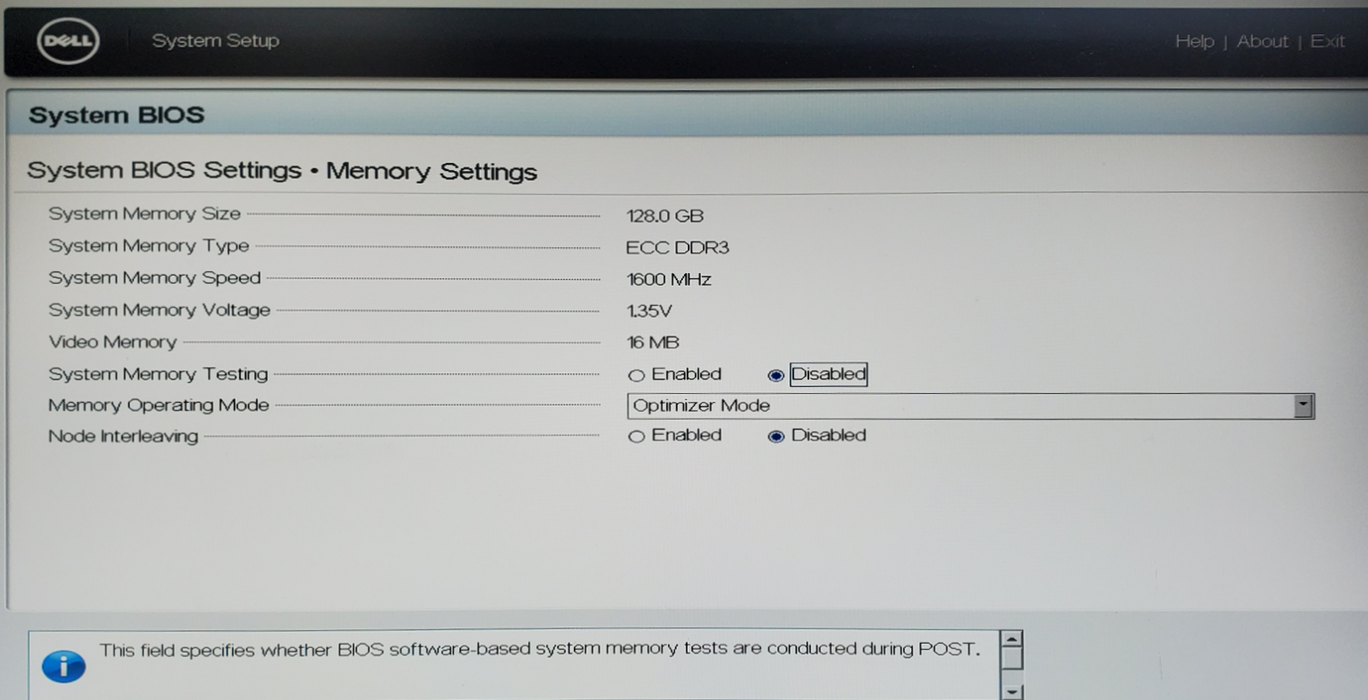Click the System Memory Type label
The height and width of the screenshot is (700, 1368).
point(148,246)
